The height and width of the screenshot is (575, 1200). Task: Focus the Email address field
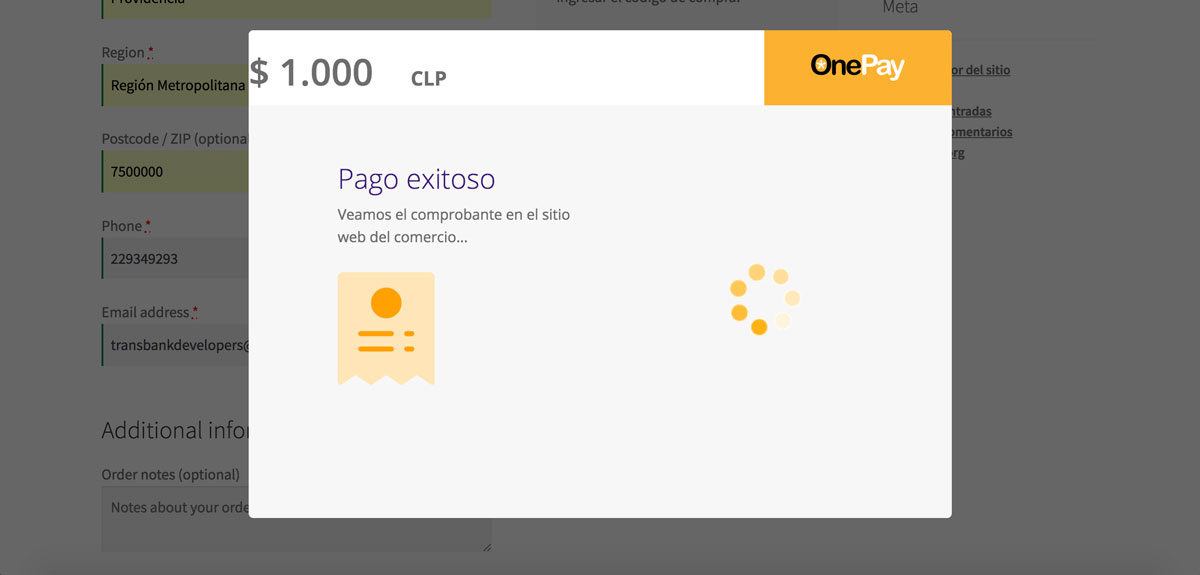tap(175, 345)
